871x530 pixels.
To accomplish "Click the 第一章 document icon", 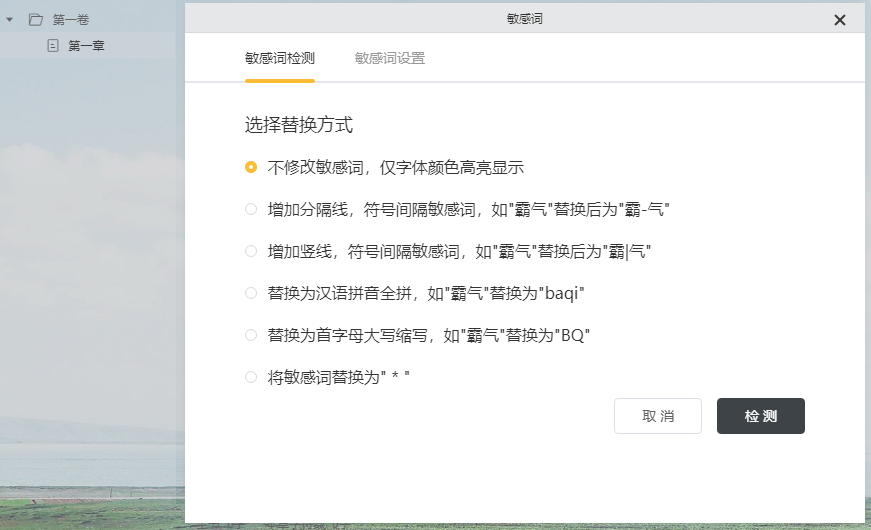I will (53, 46).
